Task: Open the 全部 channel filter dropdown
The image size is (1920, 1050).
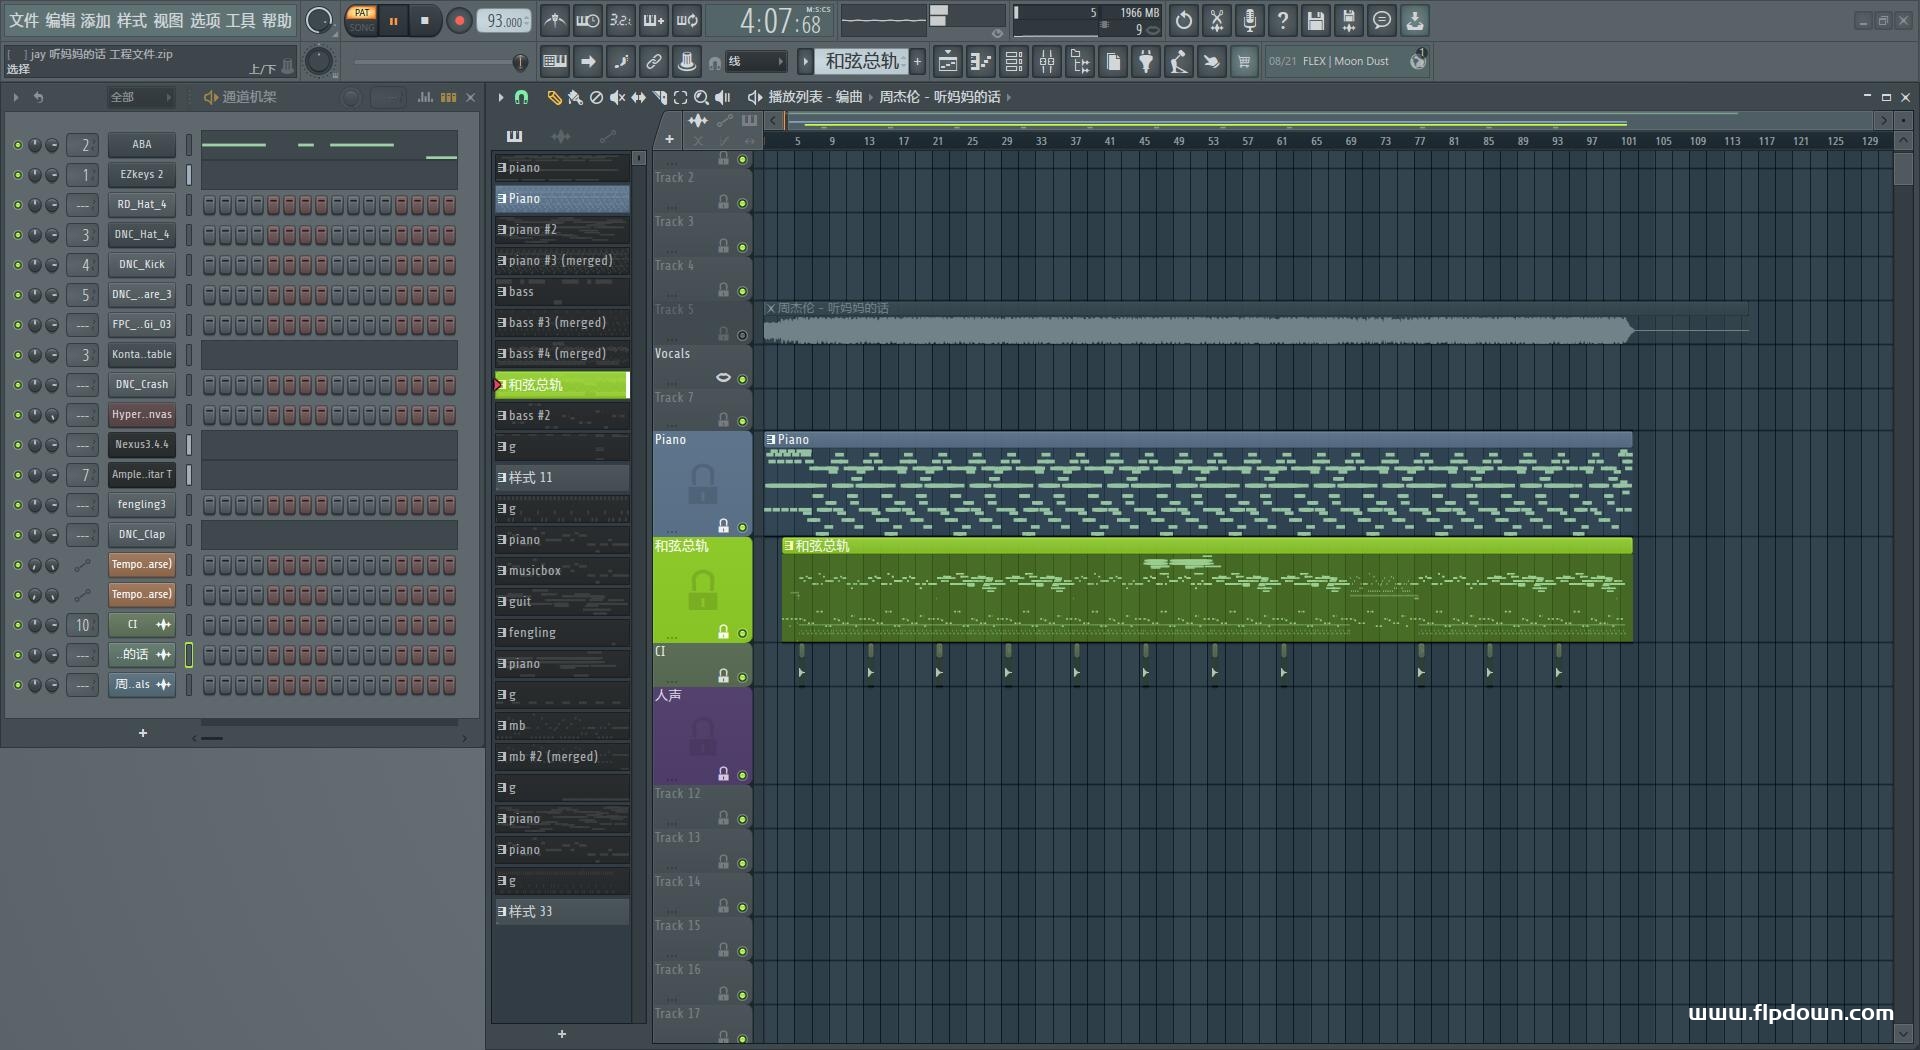Action: 140,97
